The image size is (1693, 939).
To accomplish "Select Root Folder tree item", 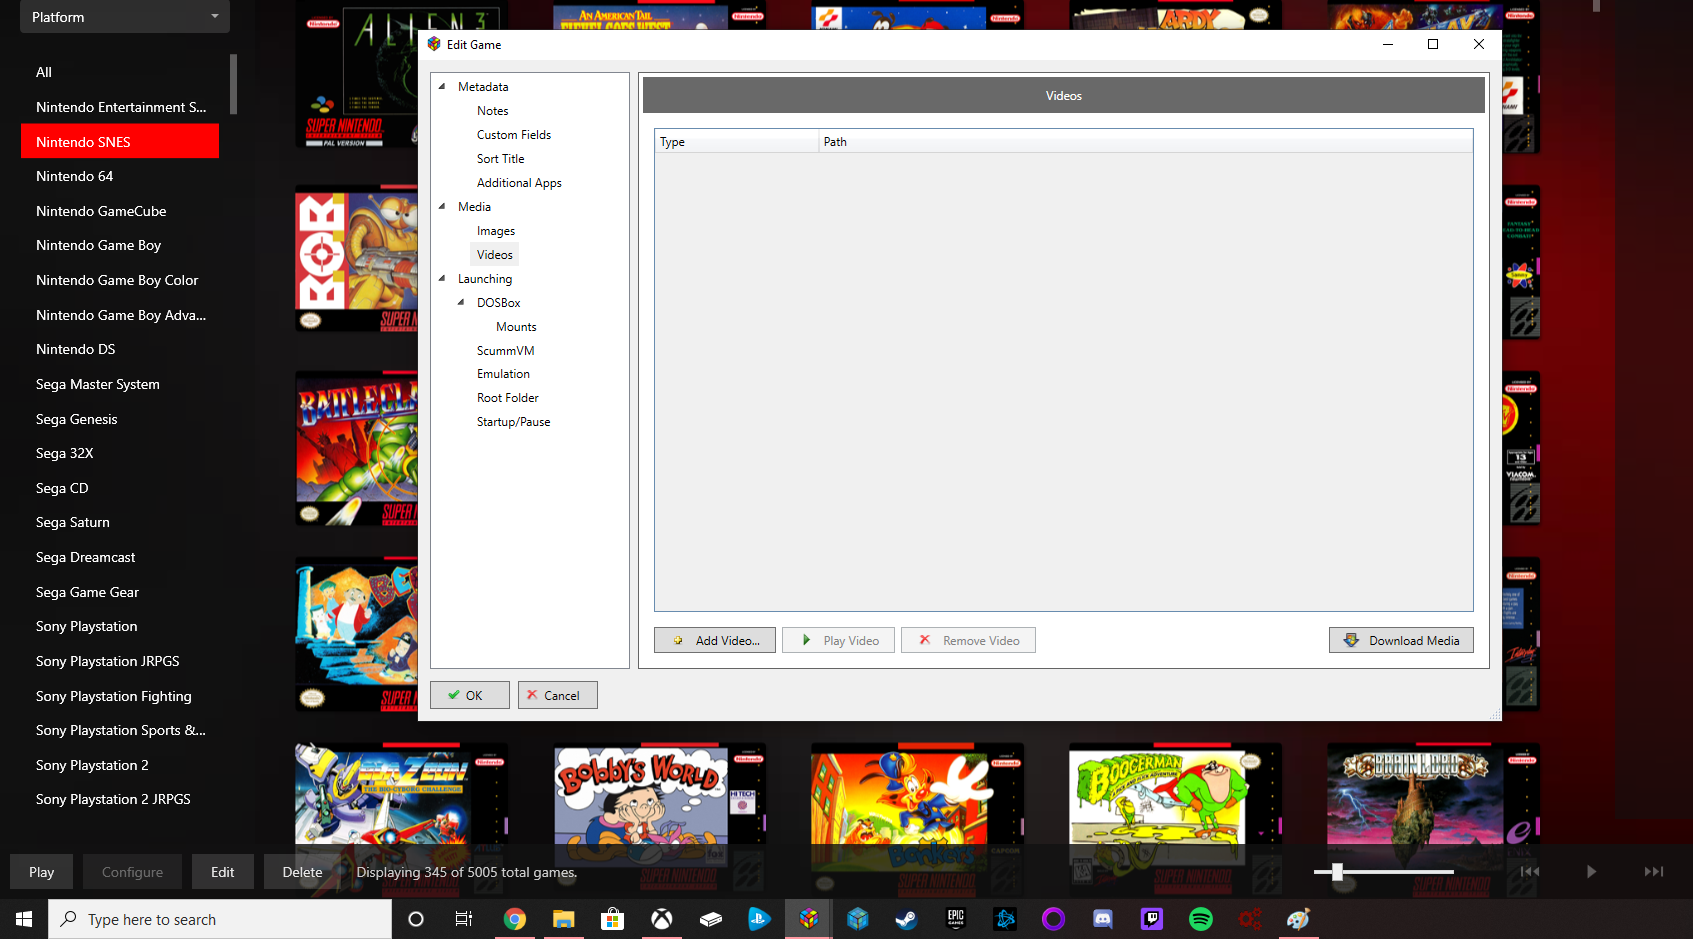I will click(507, 398).
